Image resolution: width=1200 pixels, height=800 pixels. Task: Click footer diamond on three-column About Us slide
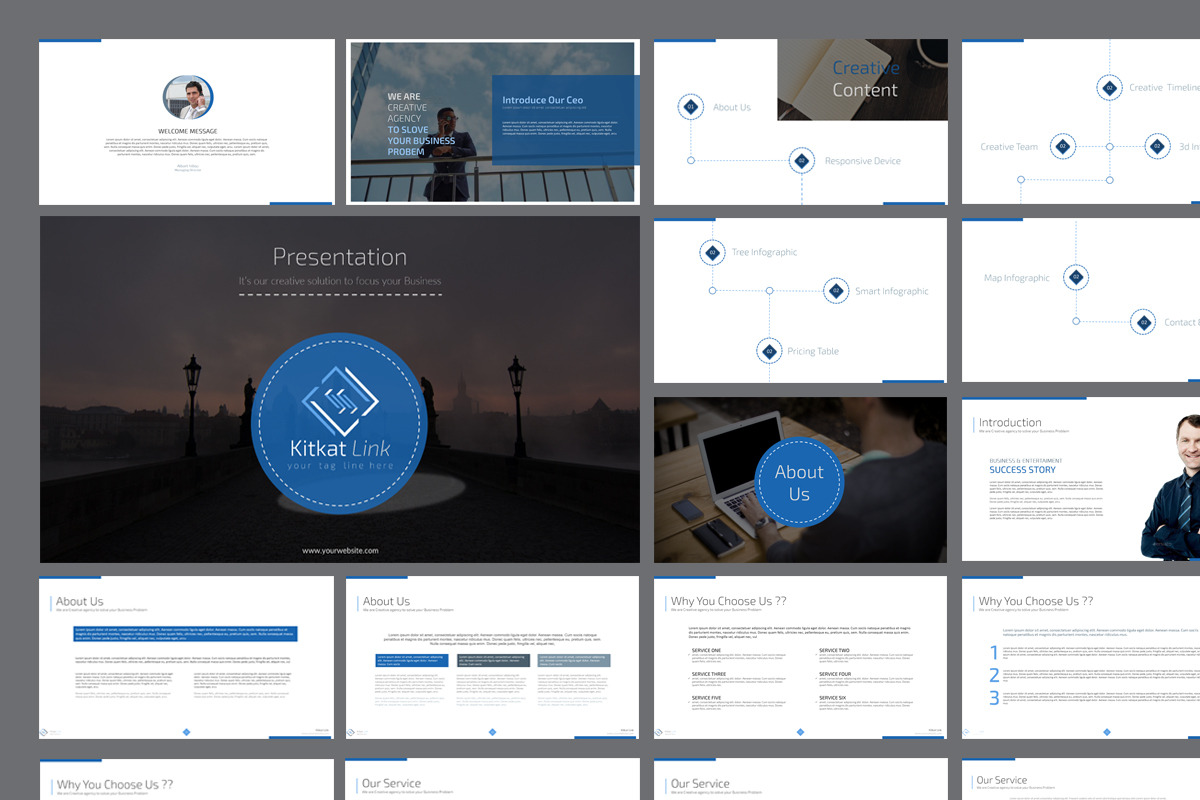[x=492, y=732]
